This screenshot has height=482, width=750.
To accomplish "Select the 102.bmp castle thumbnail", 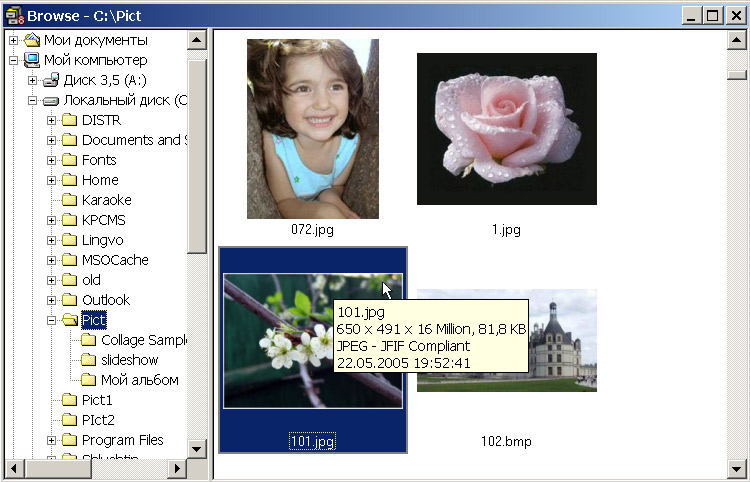I will tap(506, 340).
